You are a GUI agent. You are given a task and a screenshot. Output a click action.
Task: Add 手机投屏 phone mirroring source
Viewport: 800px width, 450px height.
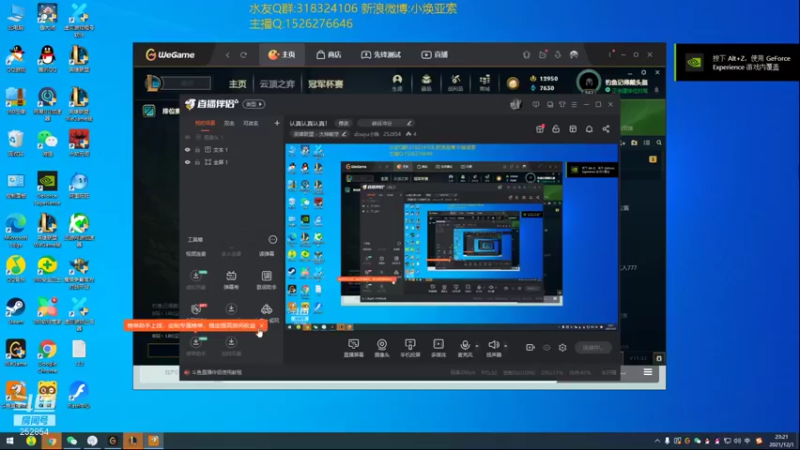410,348
